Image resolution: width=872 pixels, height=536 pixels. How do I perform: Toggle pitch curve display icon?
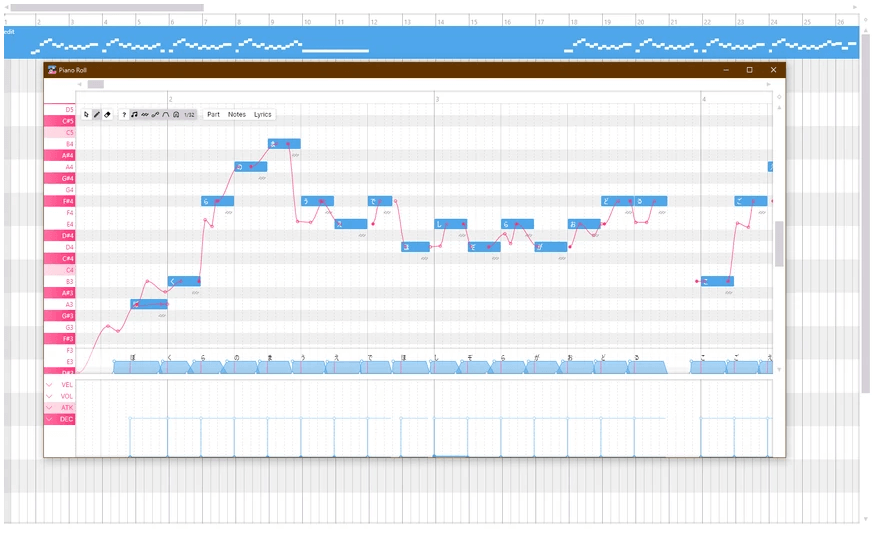pyautogui.click(x=155, y=115)
